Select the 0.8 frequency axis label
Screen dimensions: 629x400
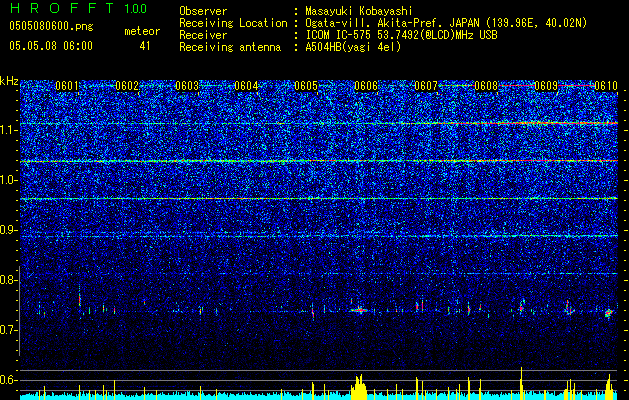8,280
